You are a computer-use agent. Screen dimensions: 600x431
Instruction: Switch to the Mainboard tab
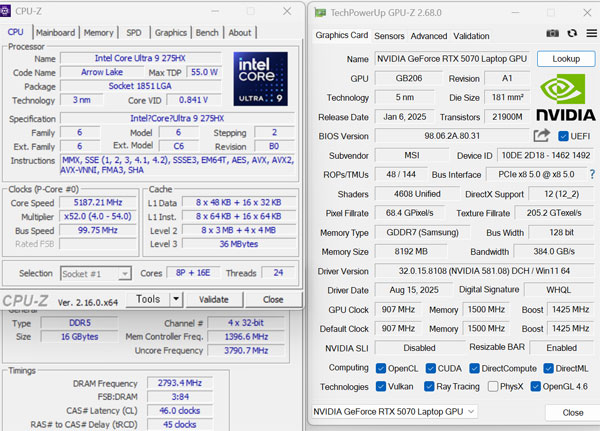click(x=55, y=33)
